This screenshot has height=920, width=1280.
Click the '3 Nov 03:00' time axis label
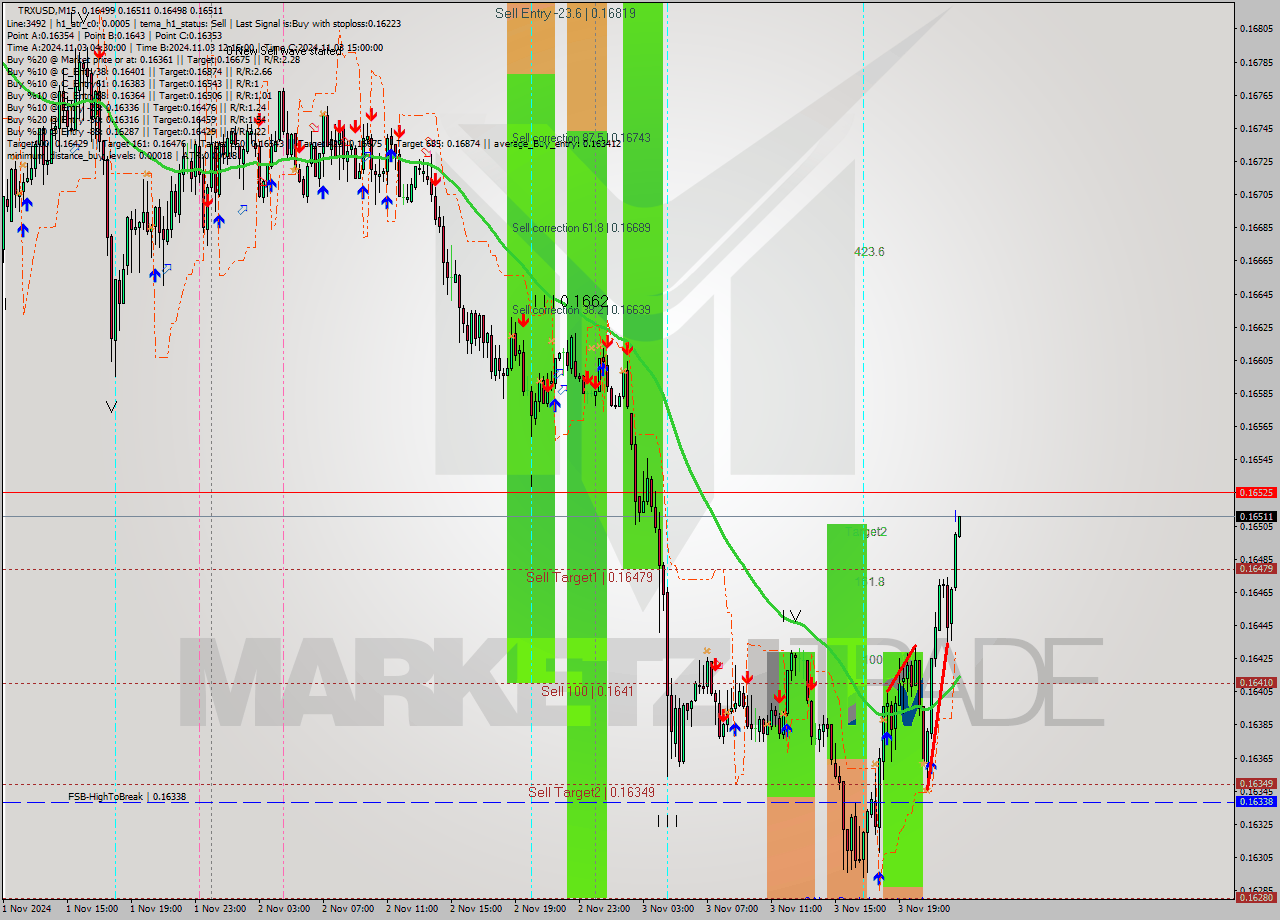point(668,909)
